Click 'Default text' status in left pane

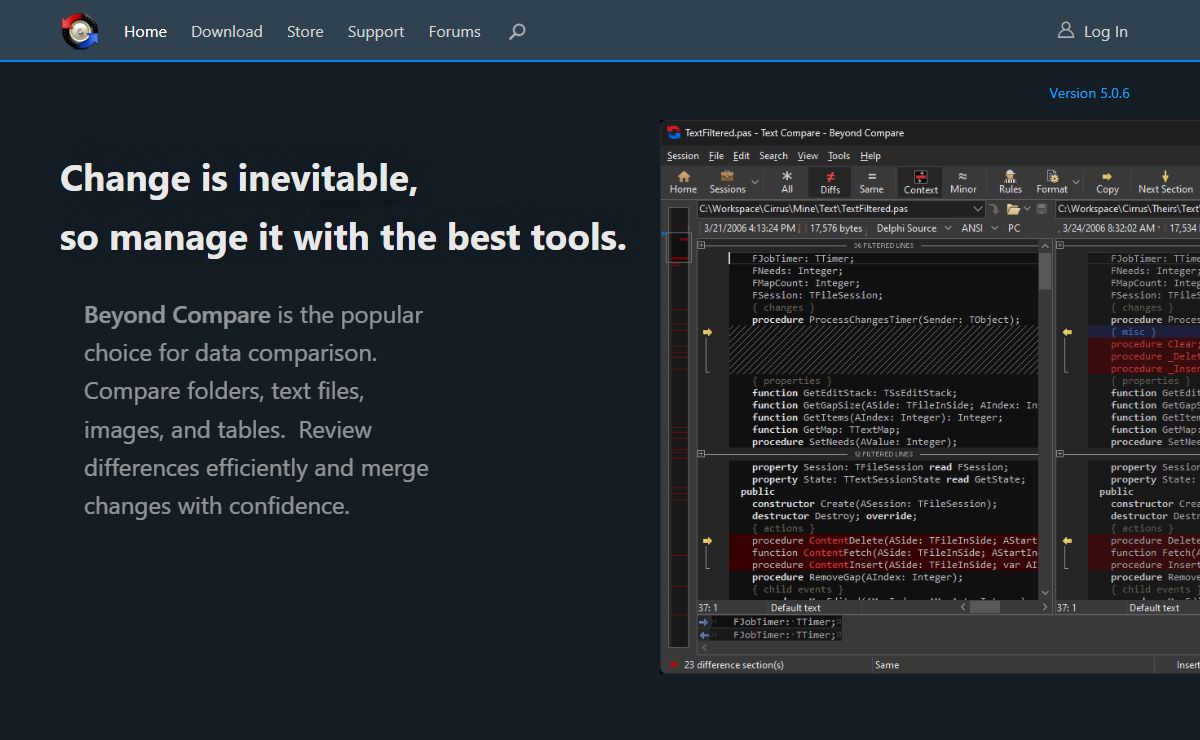(x=796, y=608)
